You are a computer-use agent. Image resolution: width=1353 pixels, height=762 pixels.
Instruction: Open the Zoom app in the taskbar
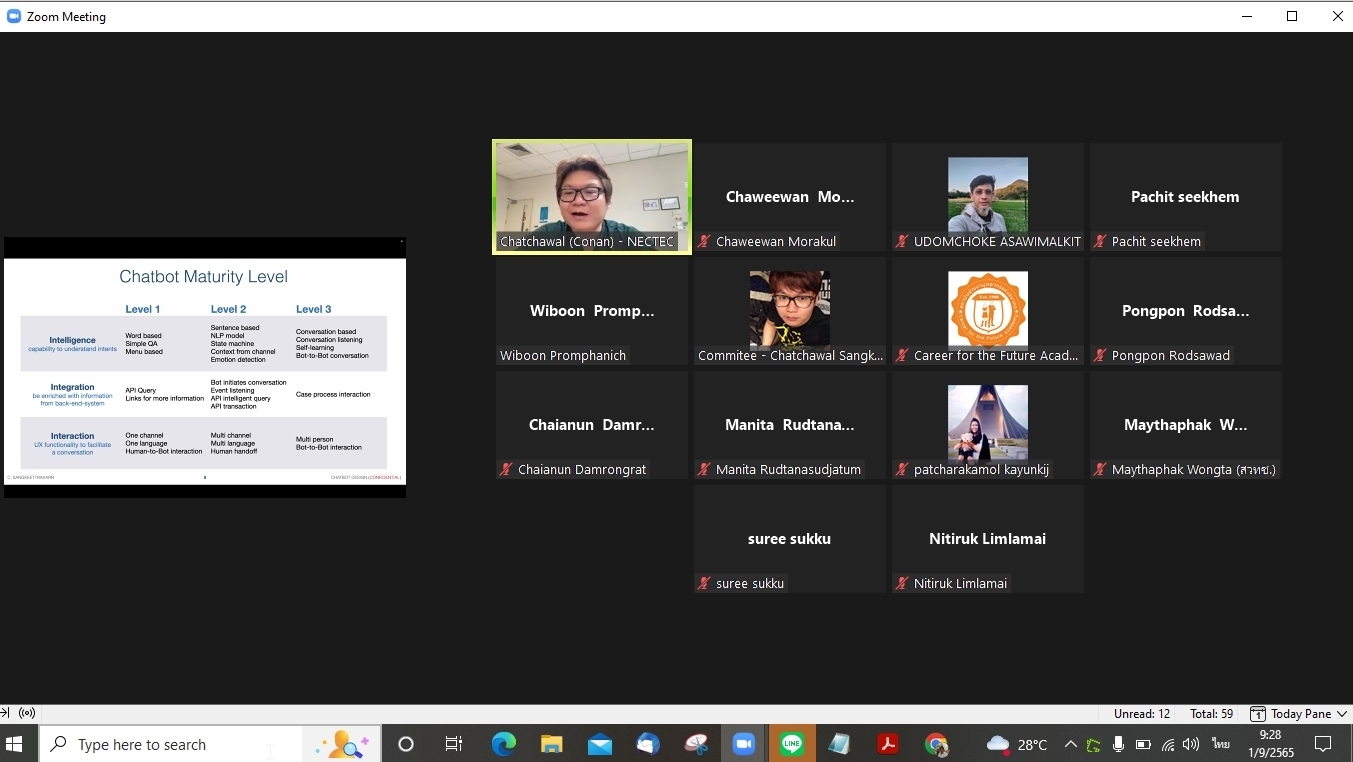[743, 744]
